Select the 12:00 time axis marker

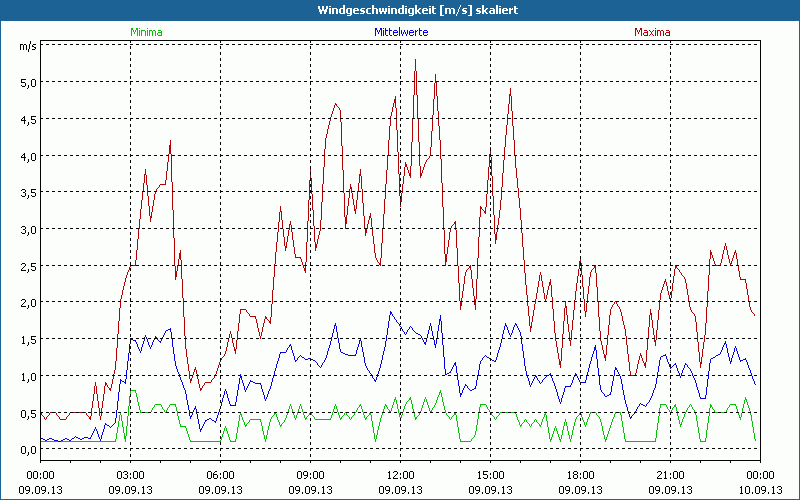[400, 475]
